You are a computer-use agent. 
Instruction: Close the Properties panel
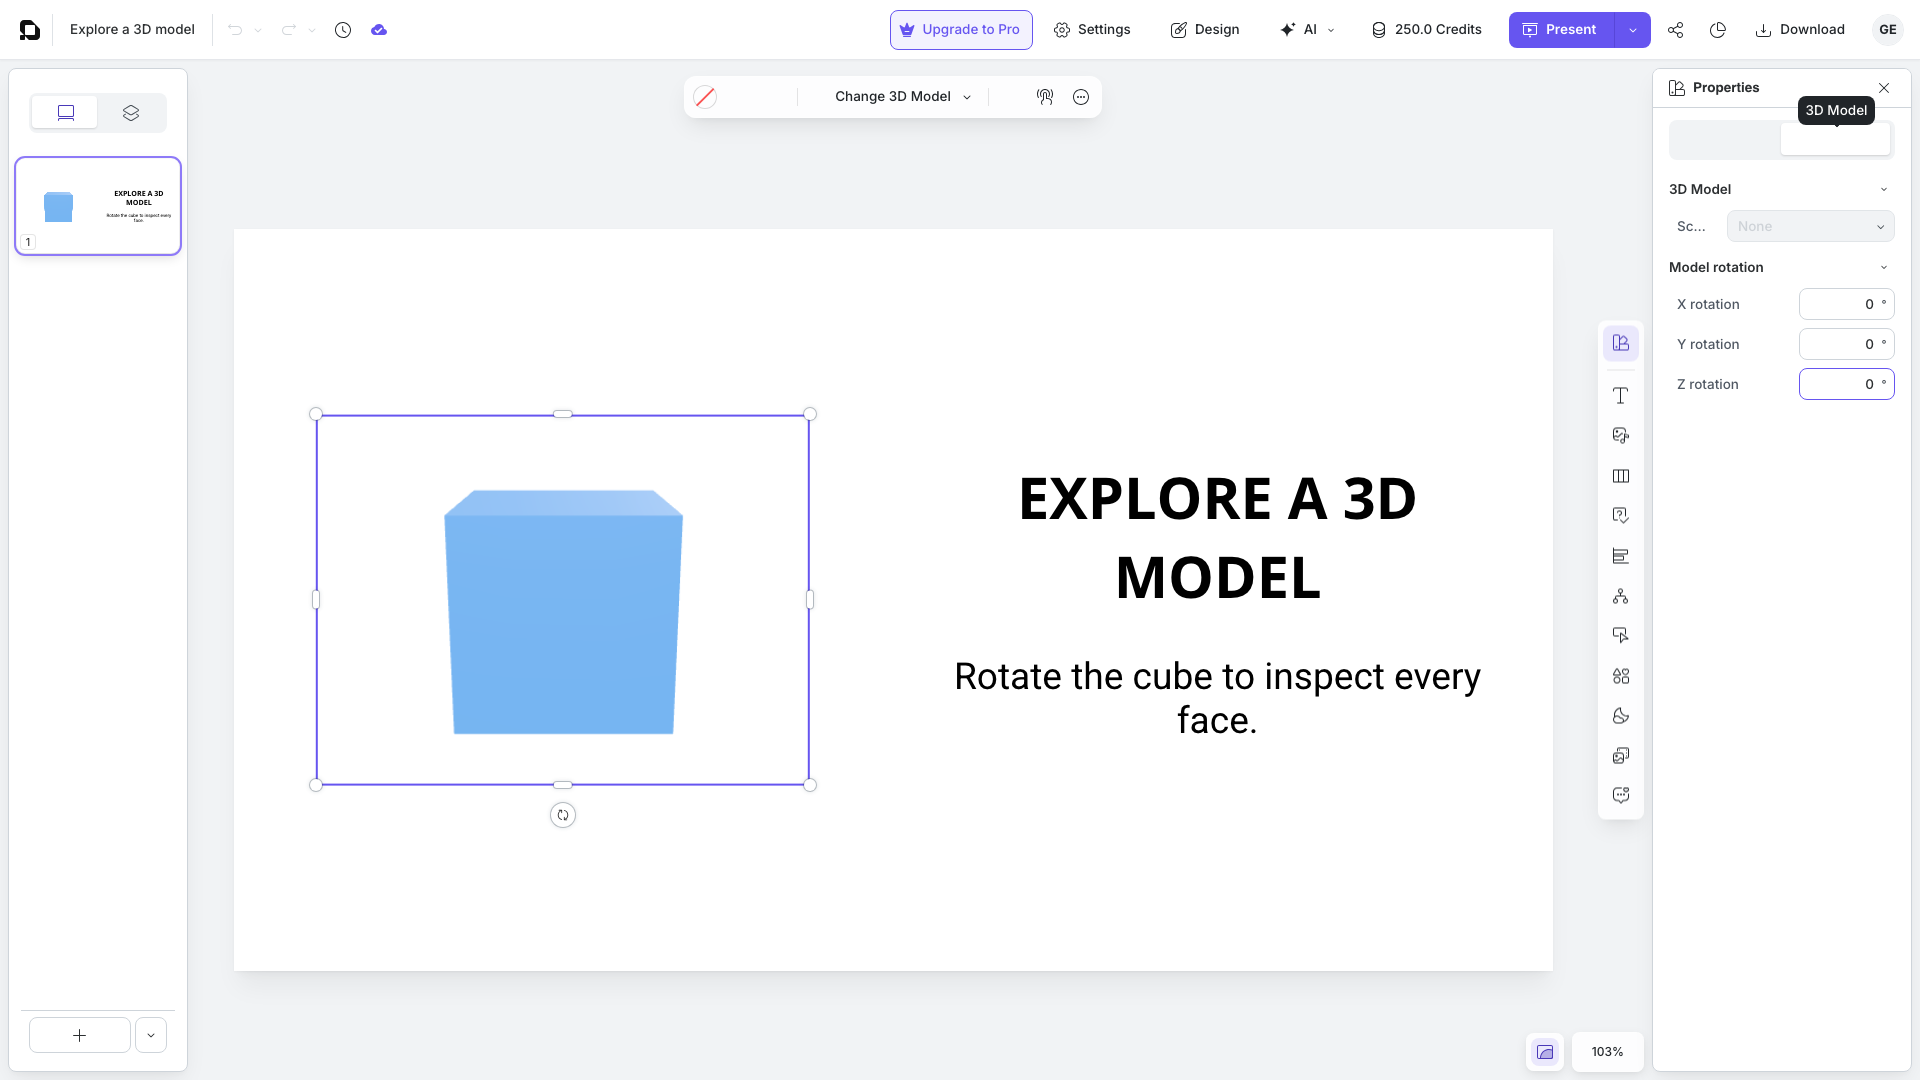[1884, 88]
